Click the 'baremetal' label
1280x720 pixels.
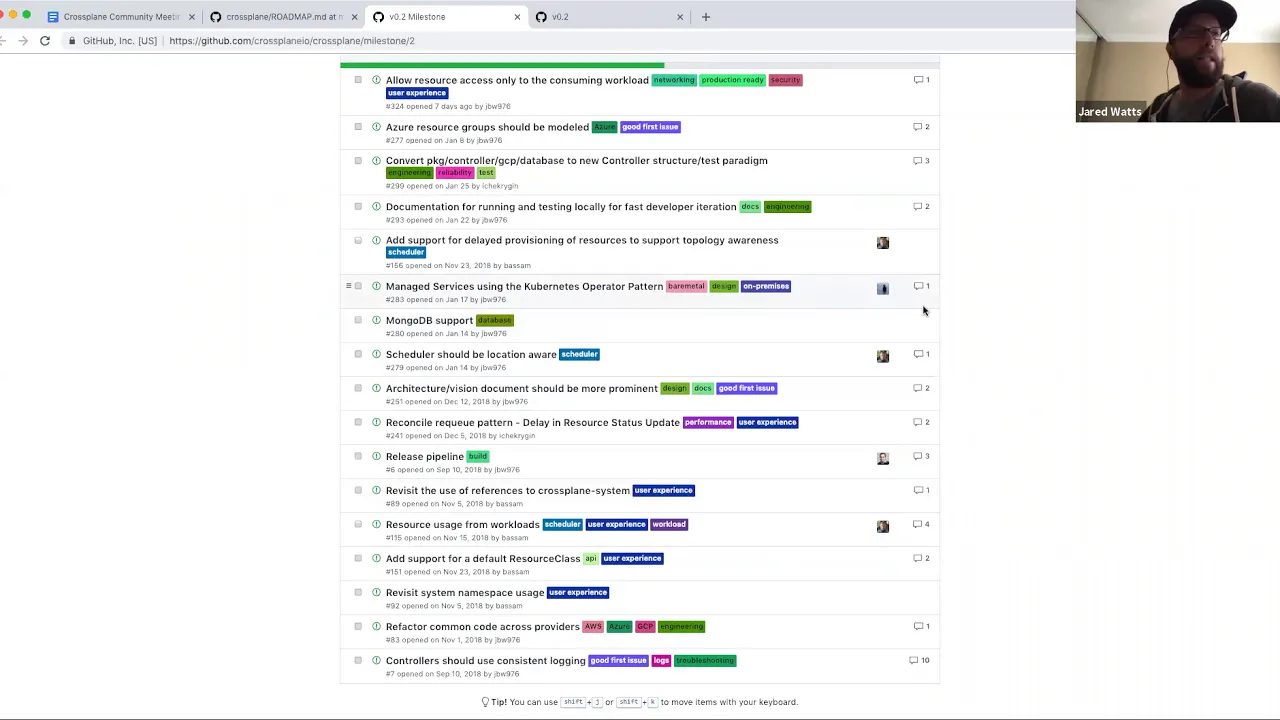point(686,286)
